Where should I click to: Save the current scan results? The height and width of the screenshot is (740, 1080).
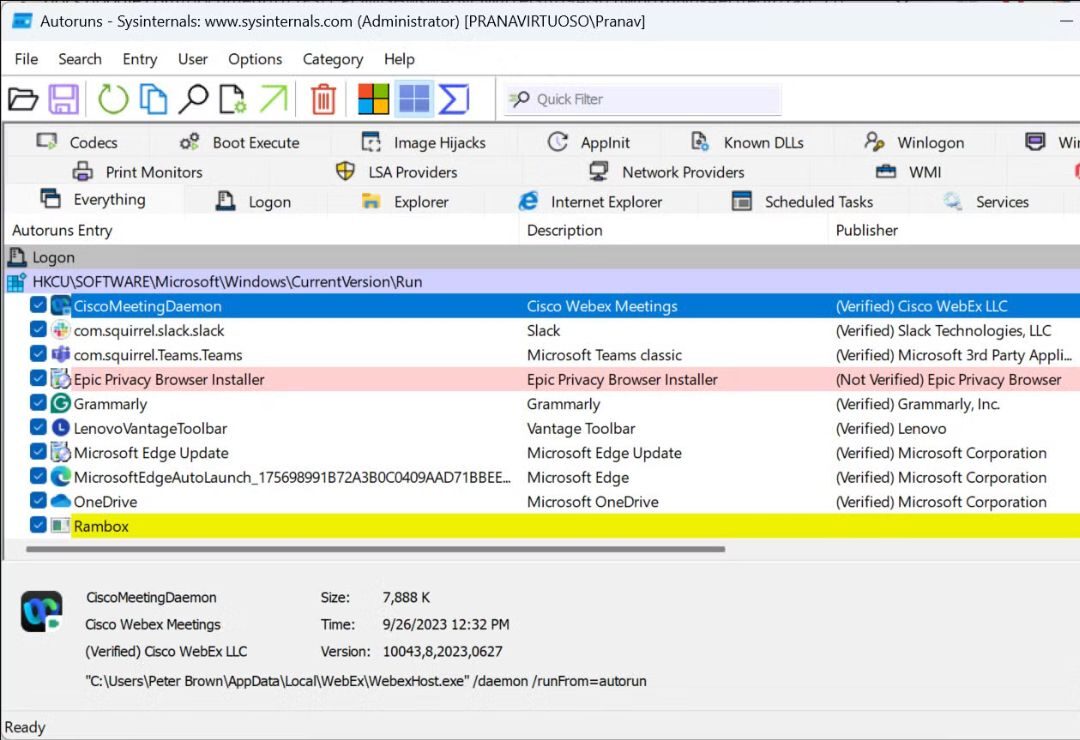pyautogui.click(x=64, y=98)
